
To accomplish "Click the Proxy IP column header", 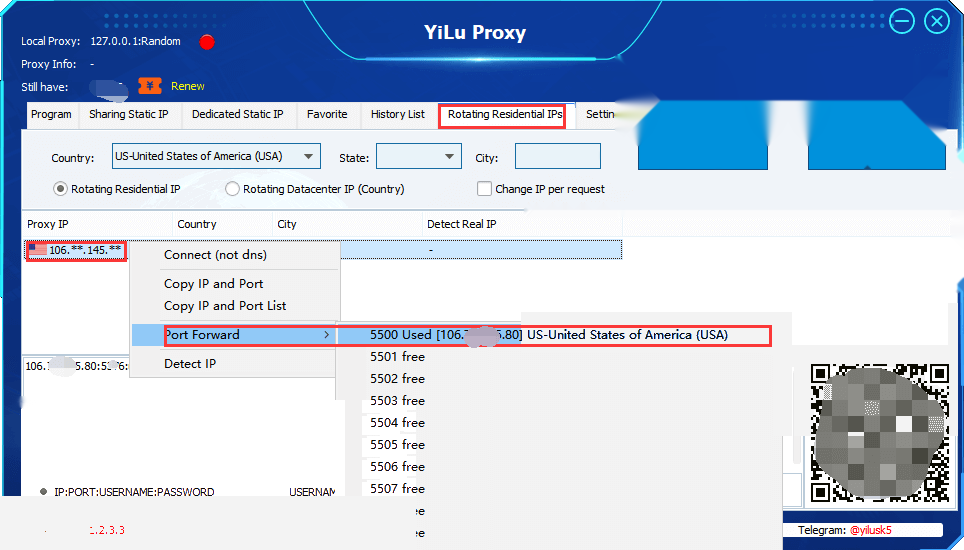I will click(97, 224).
